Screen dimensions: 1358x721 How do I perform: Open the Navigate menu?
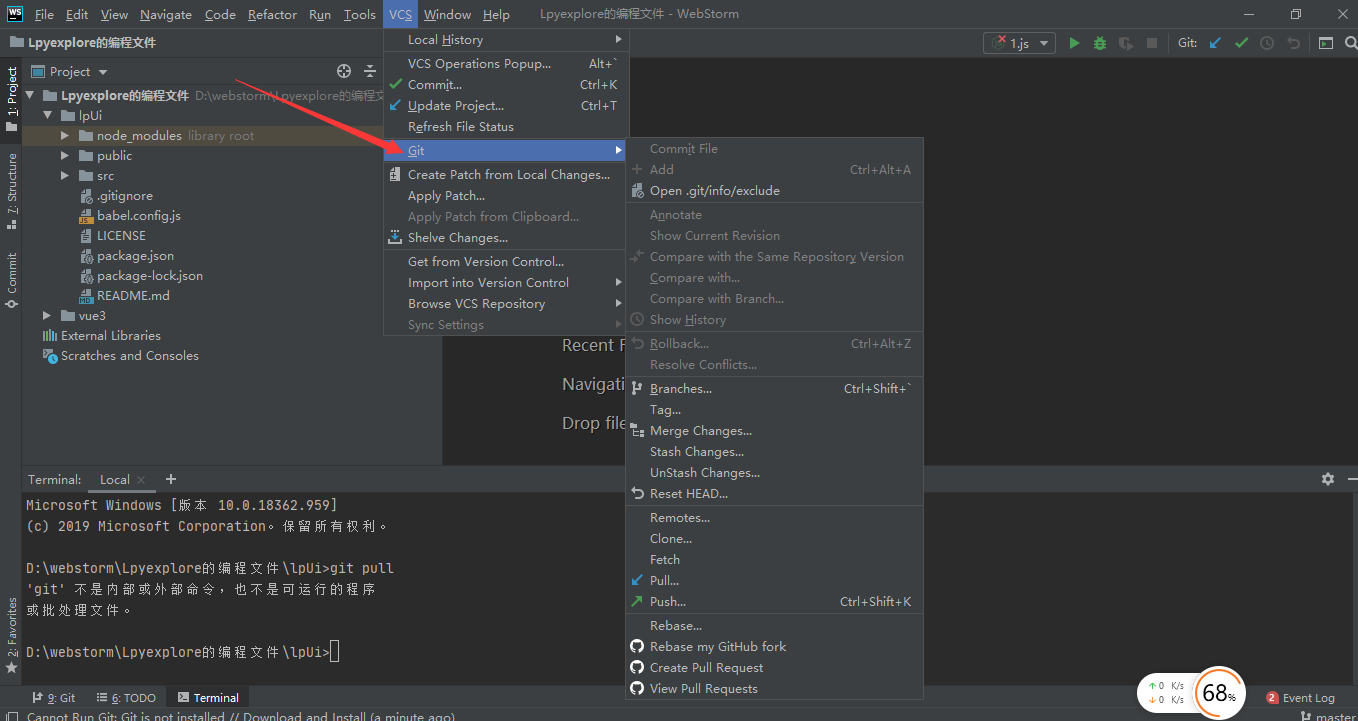pyautogui.click(x=166, y=14)
